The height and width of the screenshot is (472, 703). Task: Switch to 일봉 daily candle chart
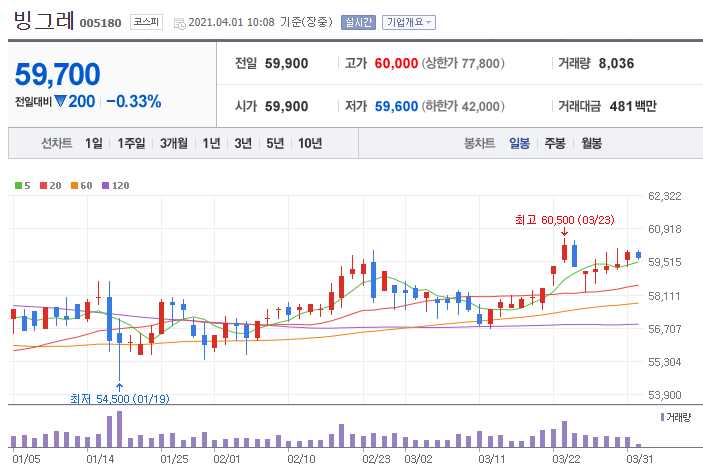click(519, 143)
